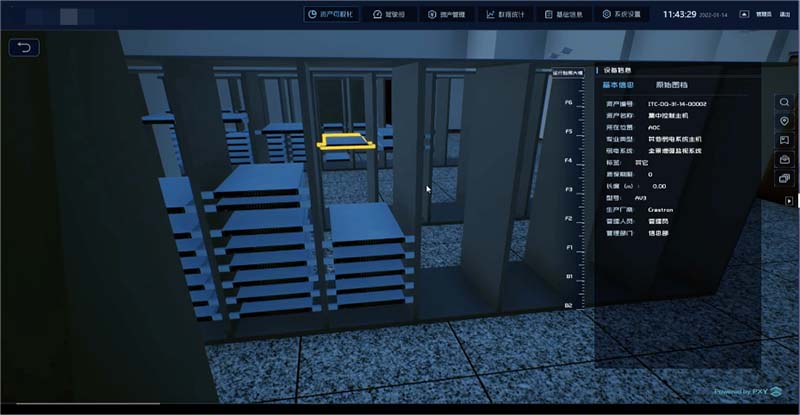Open the briefcase toolbox icon

[783, 159]
